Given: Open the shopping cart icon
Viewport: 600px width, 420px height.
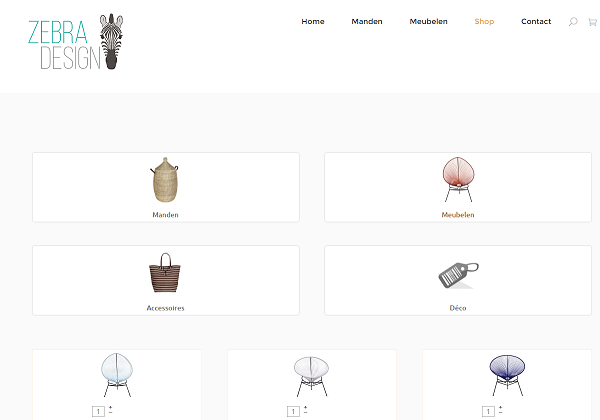Looking at the screenshot, I should click(592, 22).
